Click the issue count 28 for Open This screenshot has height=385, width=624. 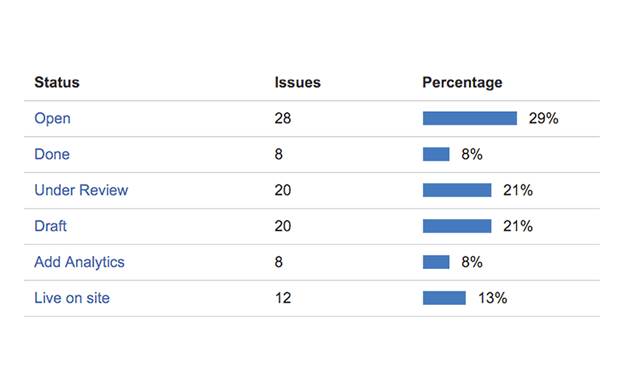click(x=283, y=119)
